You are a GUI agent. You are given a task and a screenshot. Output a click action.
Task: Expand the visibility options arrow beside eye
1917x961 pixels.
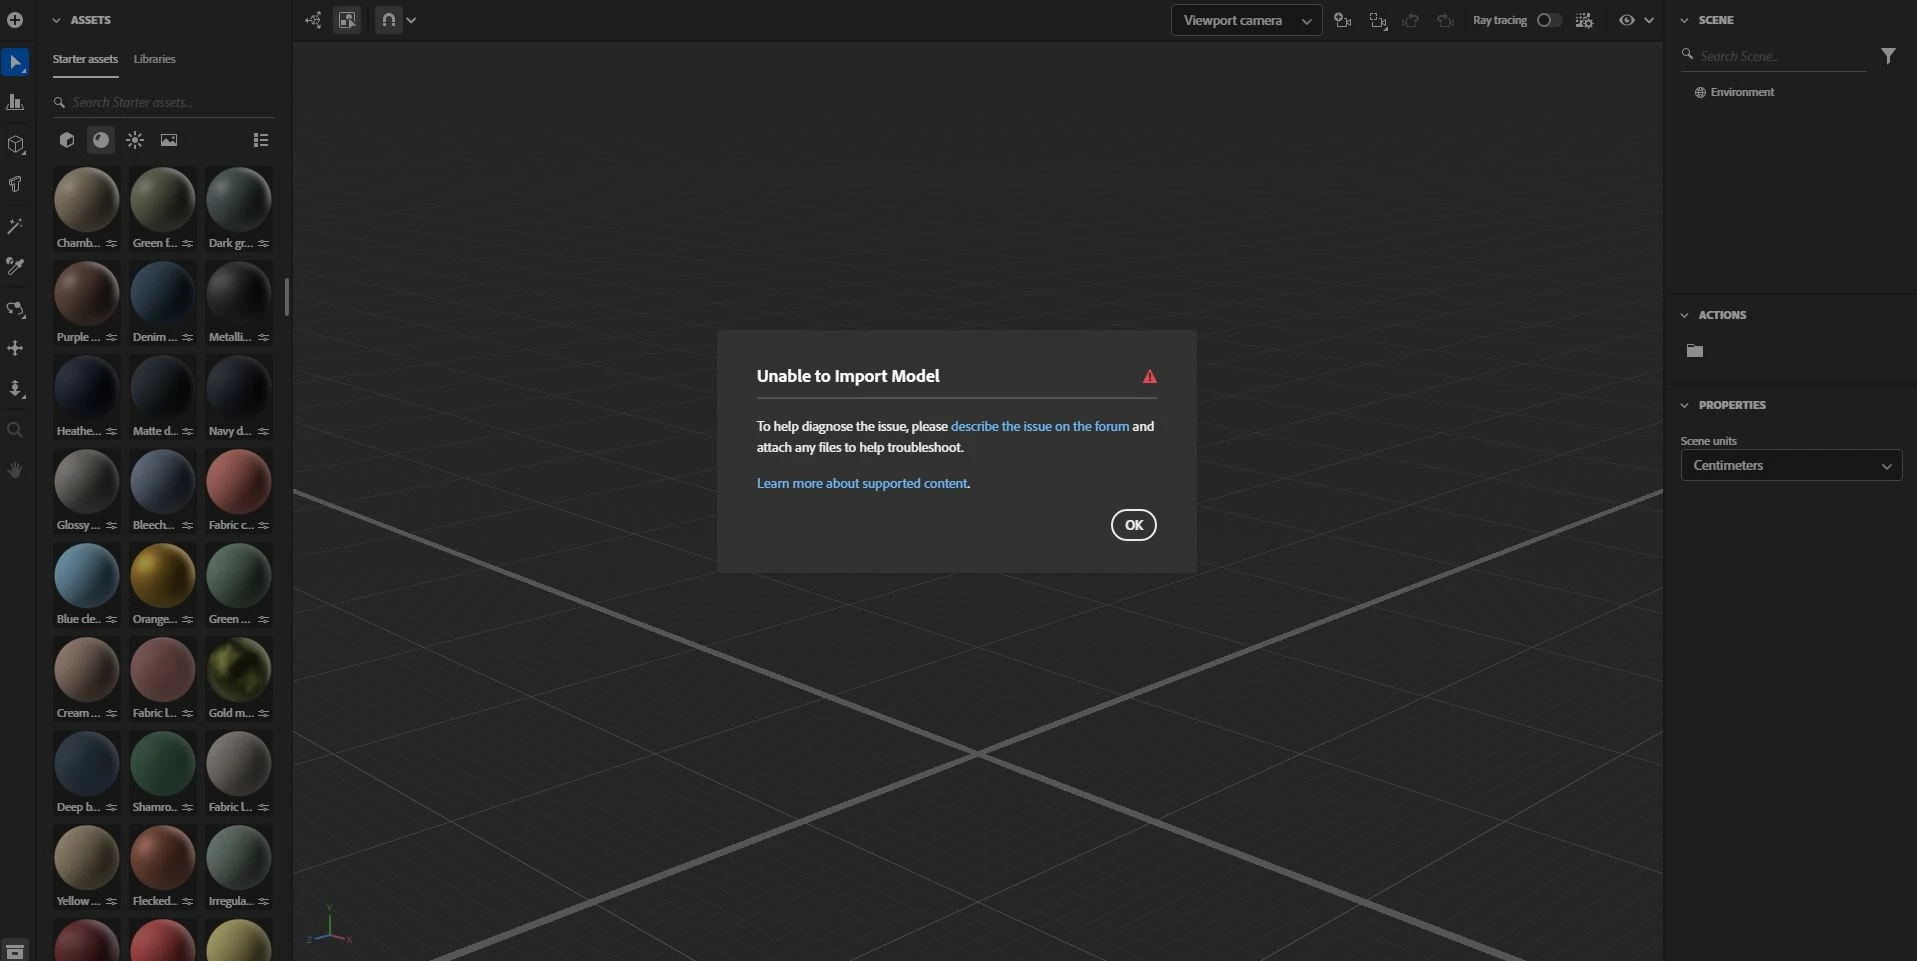tap(1649, 20)
